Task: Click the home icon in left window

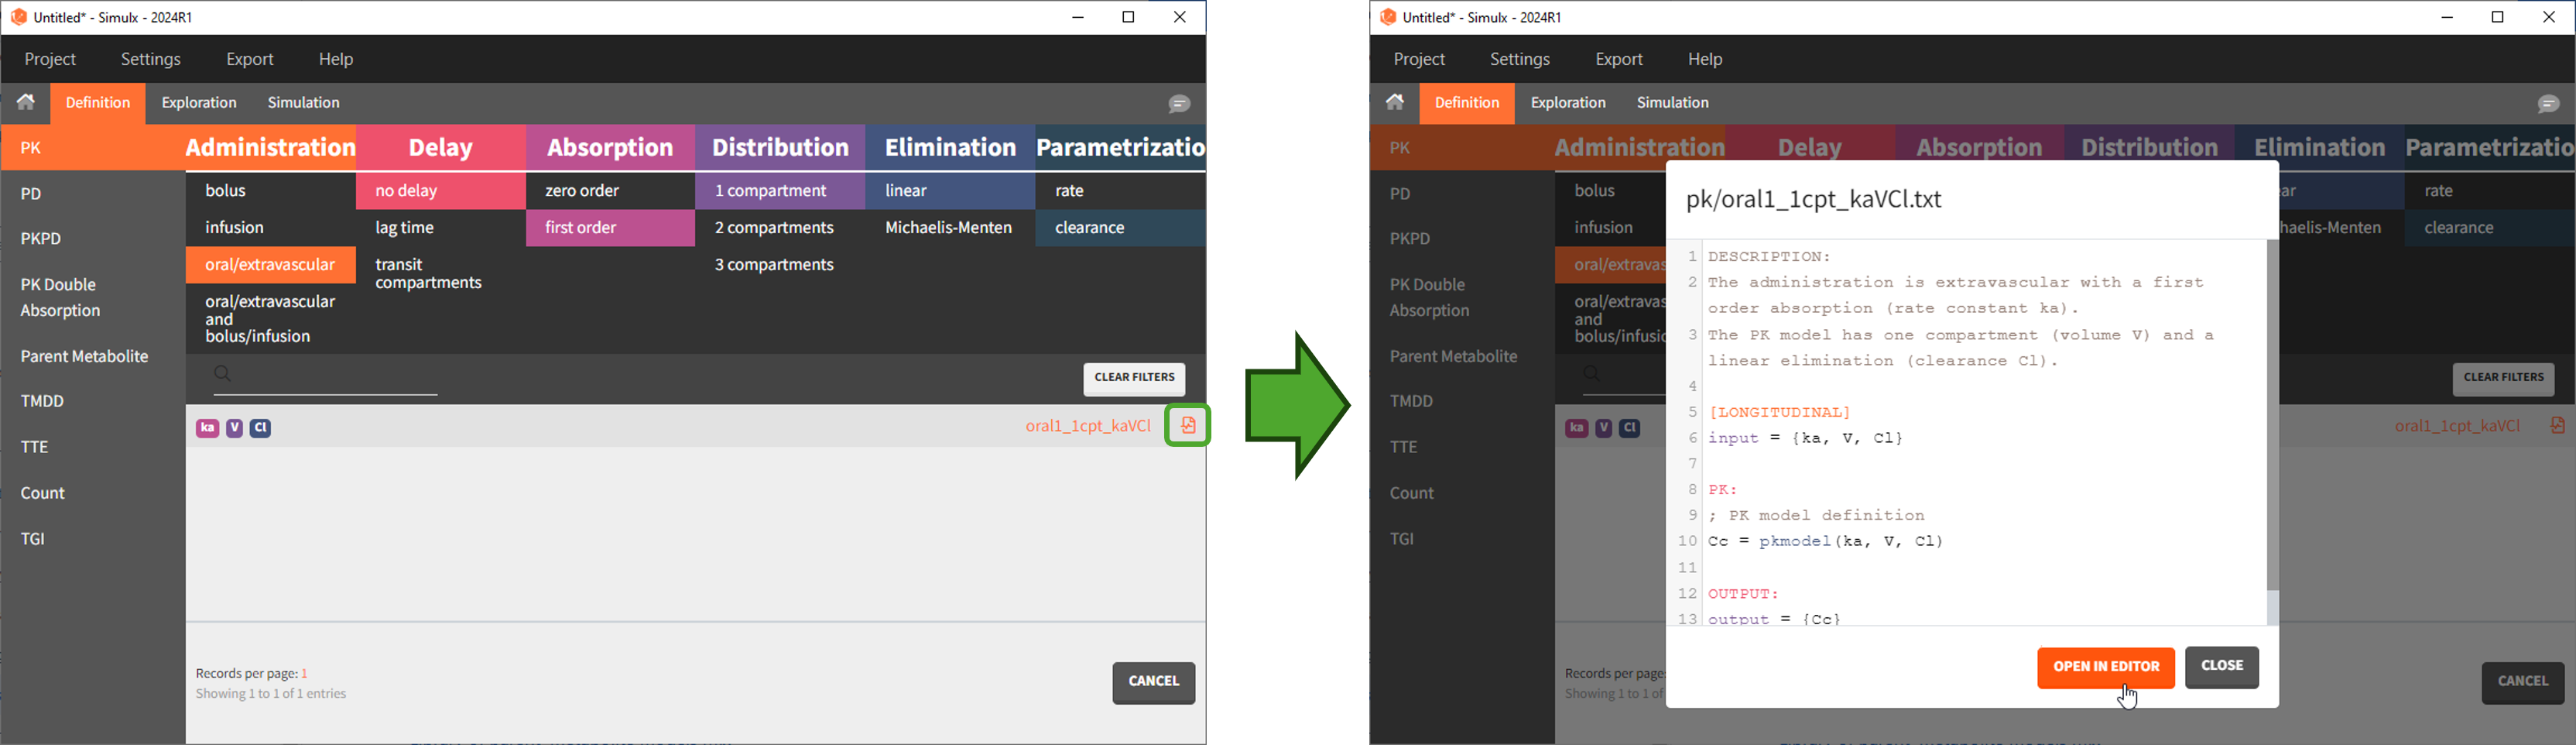Action: tap(26, 102)
